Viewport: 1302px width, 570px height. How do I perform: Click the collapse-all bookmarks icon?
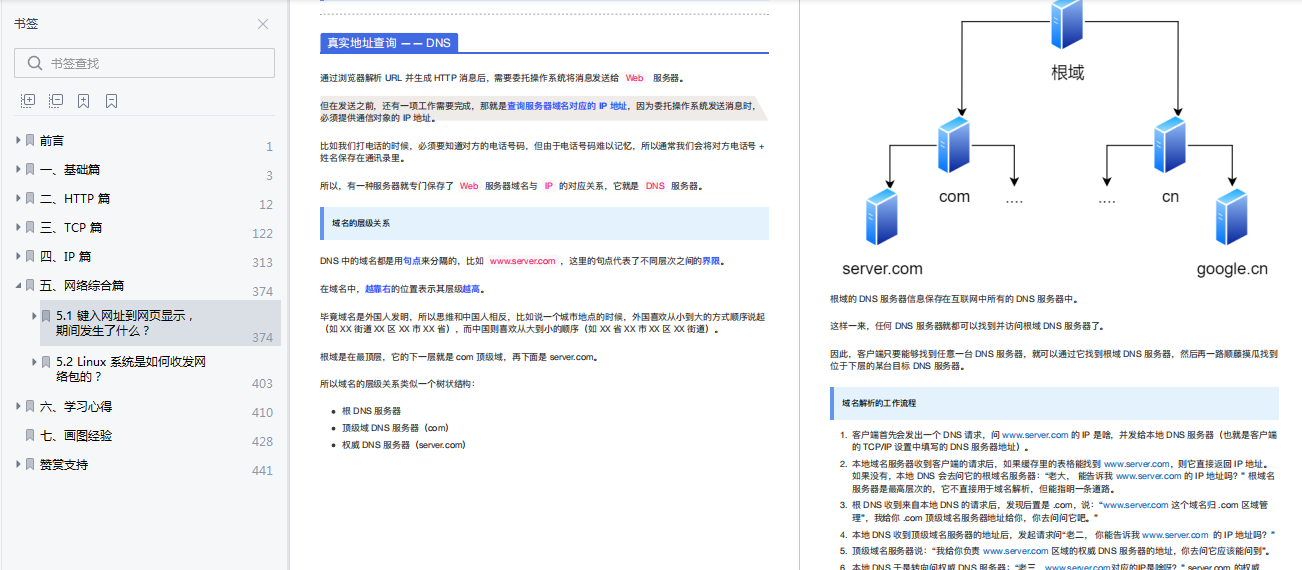(56, 101)
